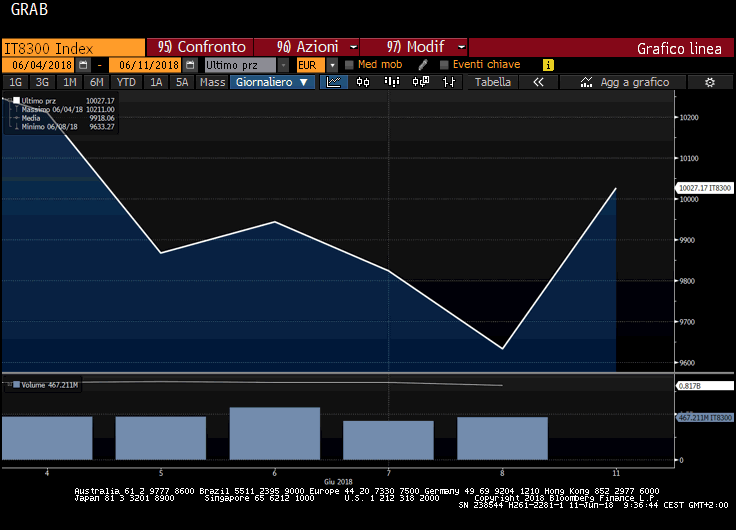Open the EUR currency dropdown
The image size is (736, 530).
(x=332, y=65)
